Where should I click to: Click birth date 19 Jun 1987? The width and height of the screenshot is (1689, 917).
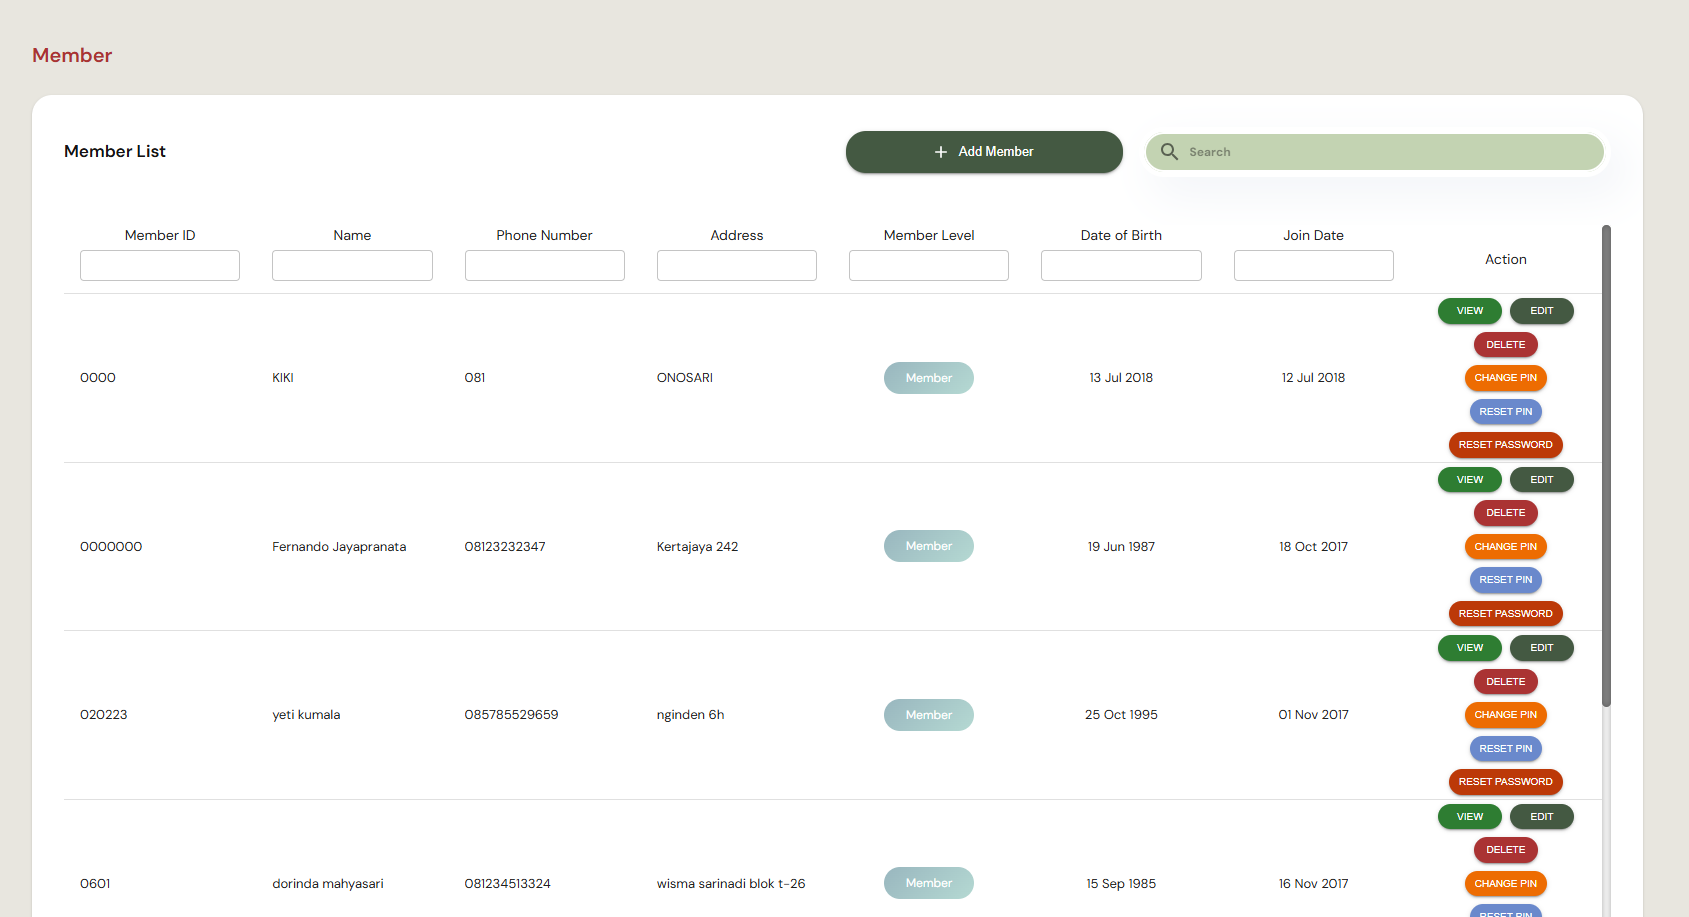click(x=1121, y=547)
